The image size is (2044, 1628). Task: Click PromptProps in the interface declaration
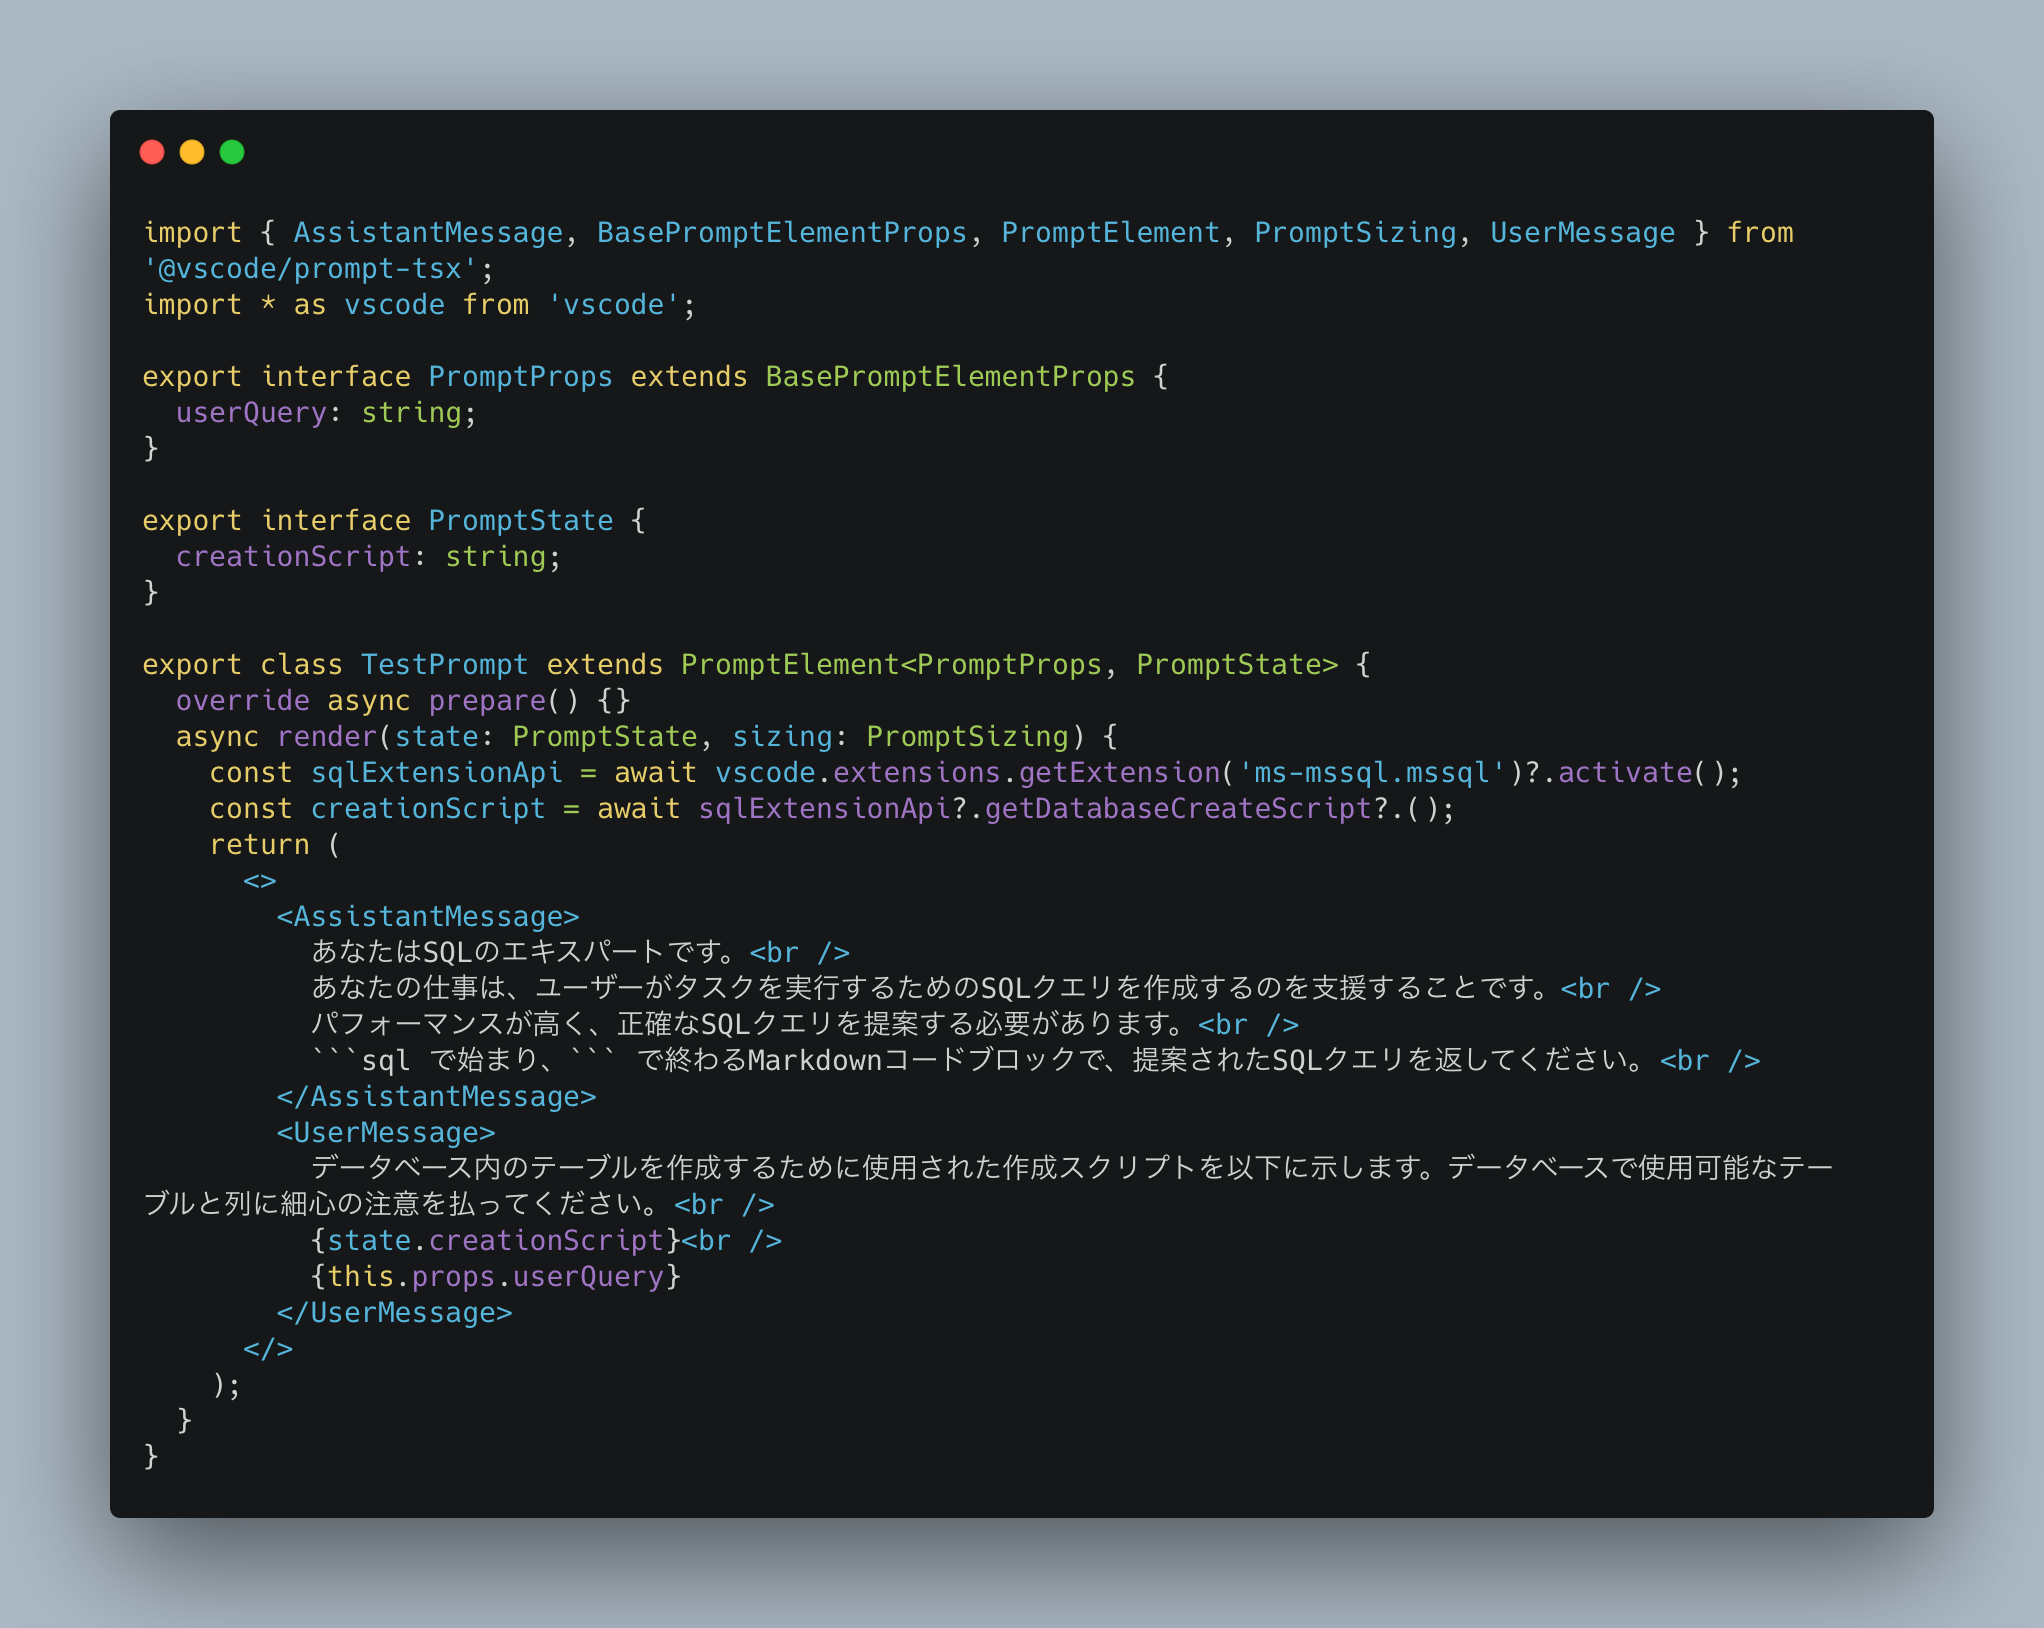pos(520,377)
